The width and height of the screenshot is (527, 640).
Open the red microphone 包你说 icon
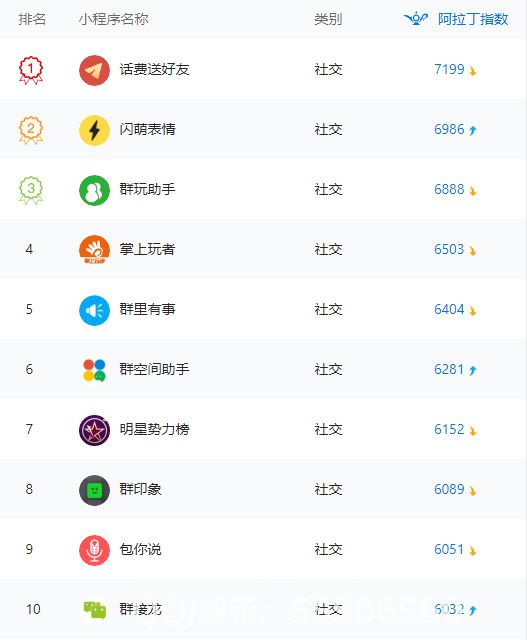94,550
